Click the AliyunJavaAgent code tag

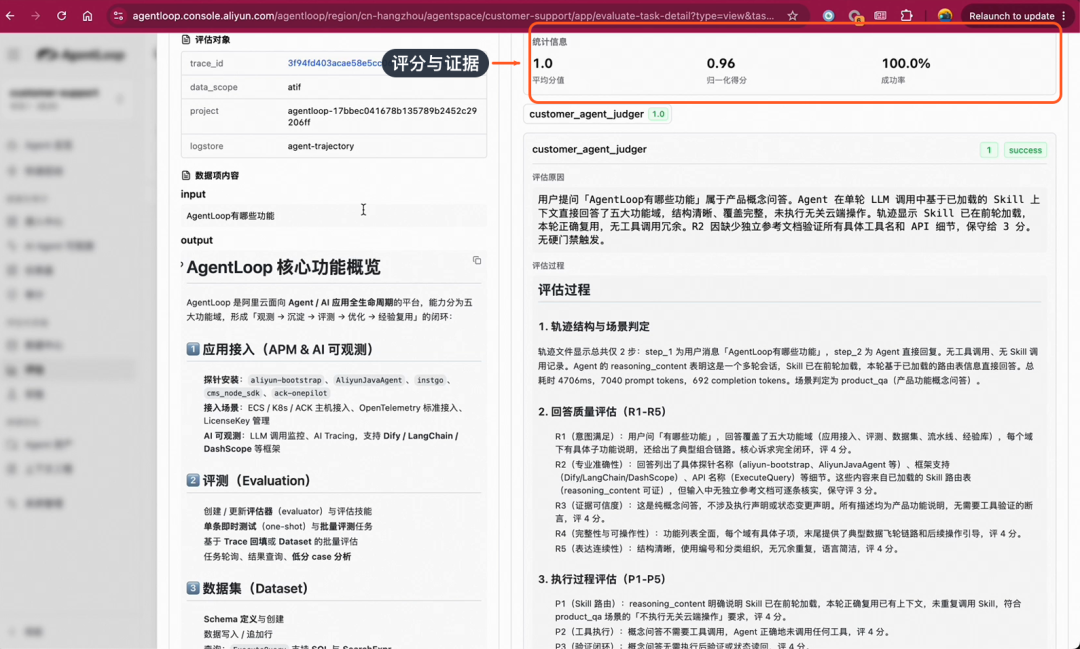click(368, 380)
